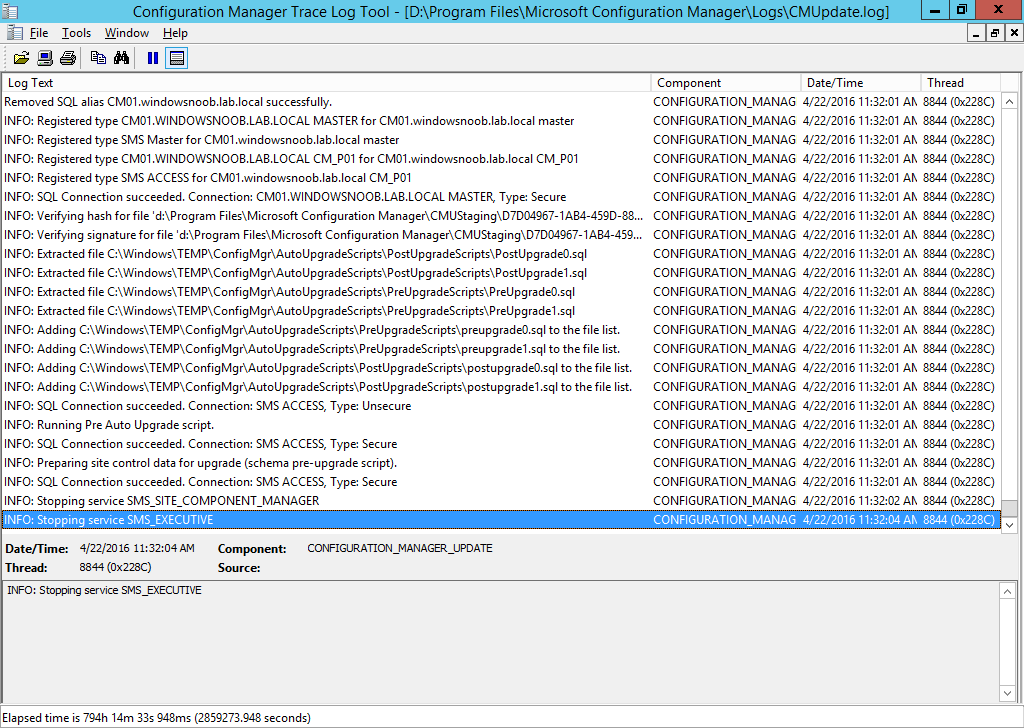This screenshot has height=728, width=1024.
Task: Click log list scroll down arrow
Action: pos(1010,524)
